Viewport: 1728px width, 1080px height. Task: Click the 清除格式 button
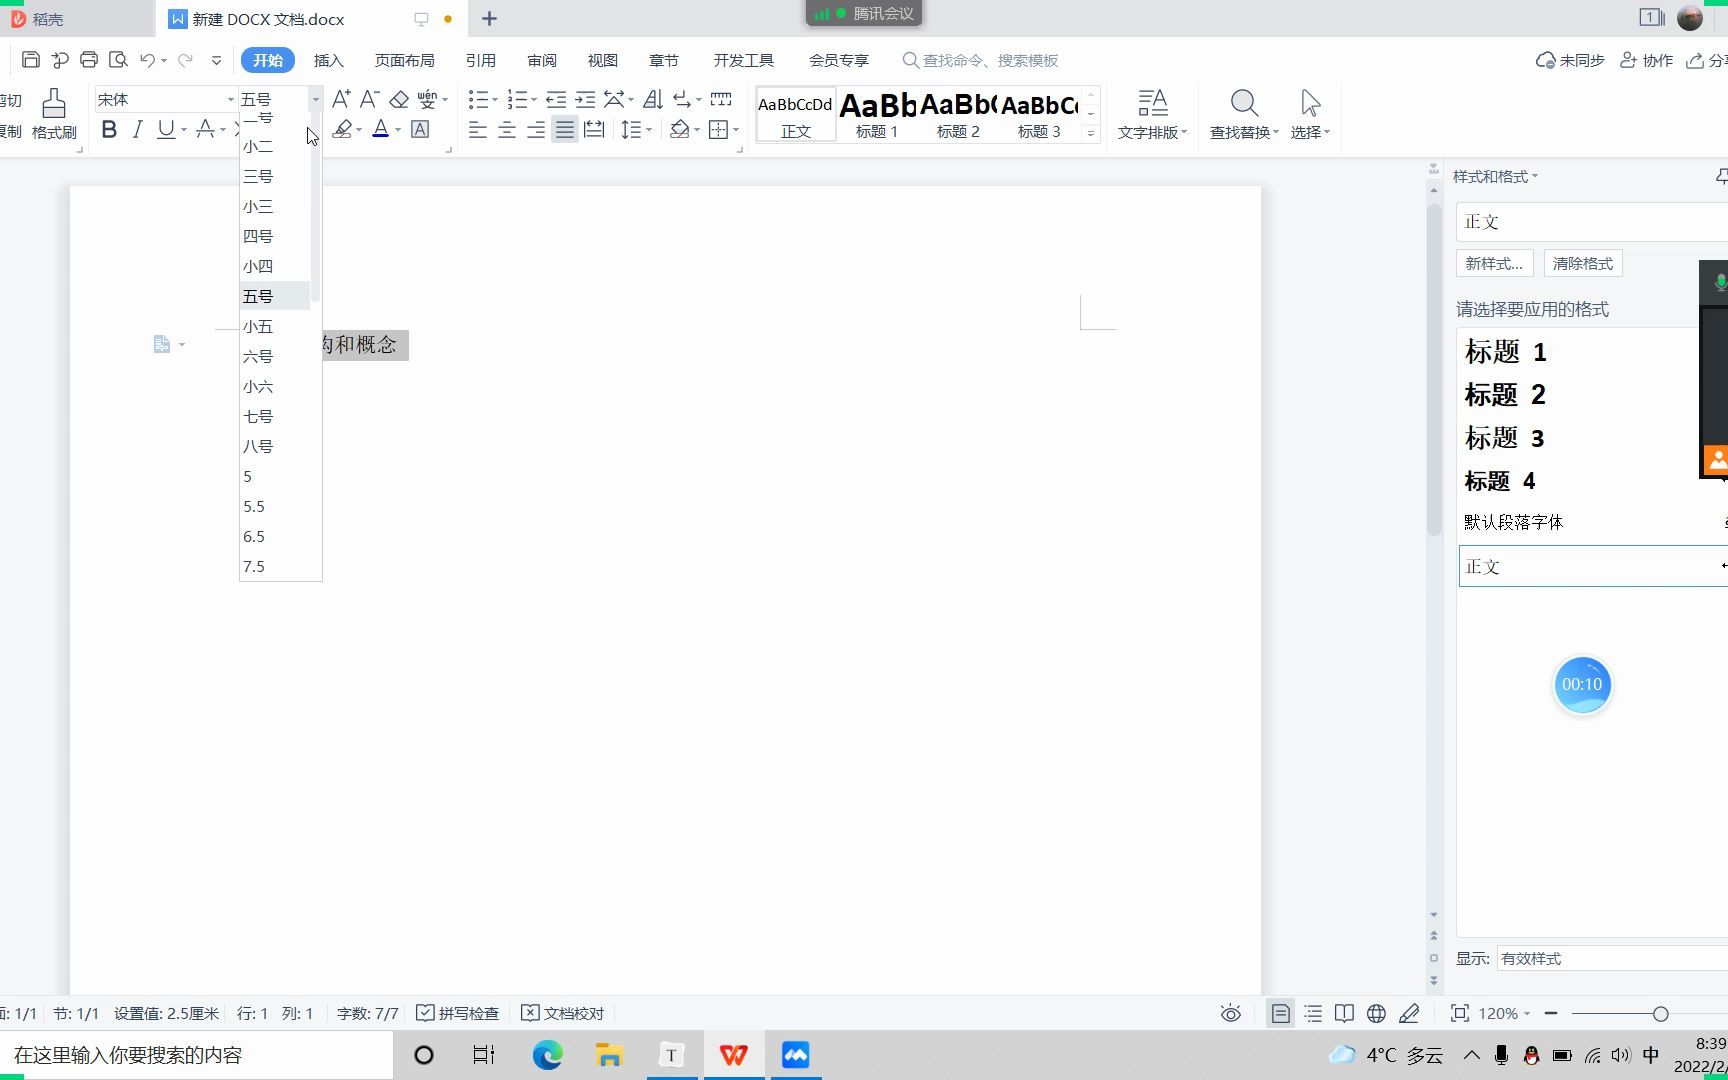point(1583,264)
